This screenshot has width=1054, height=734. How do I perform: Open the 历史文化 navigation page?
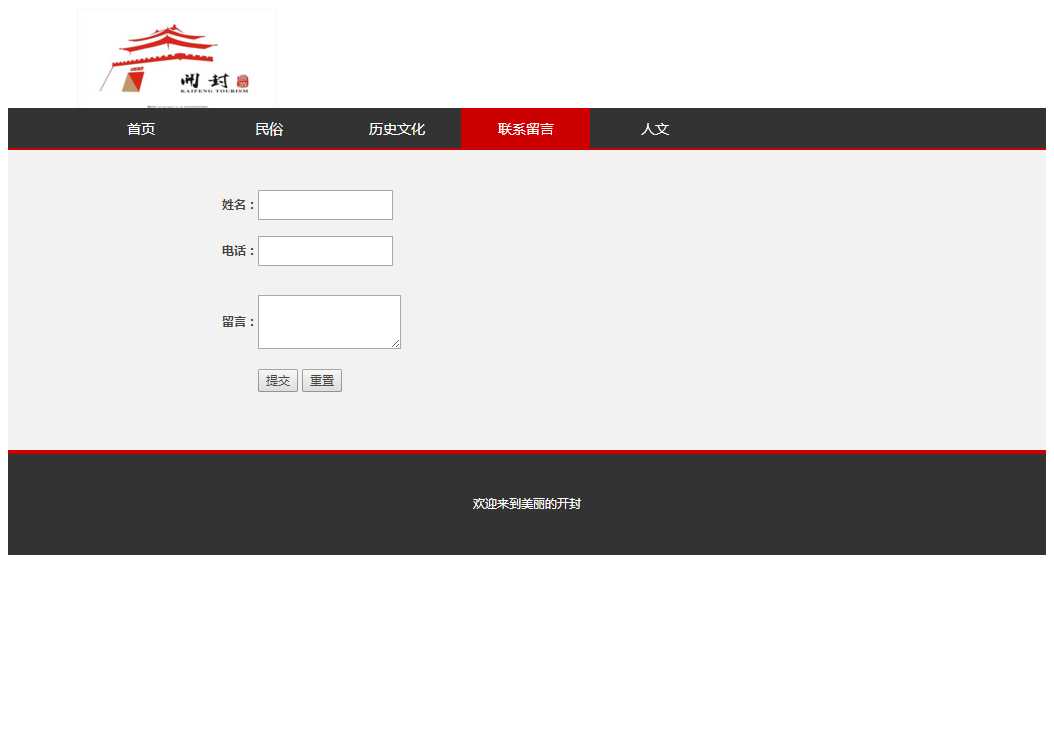pyautogui.click(x=397, y=129)
